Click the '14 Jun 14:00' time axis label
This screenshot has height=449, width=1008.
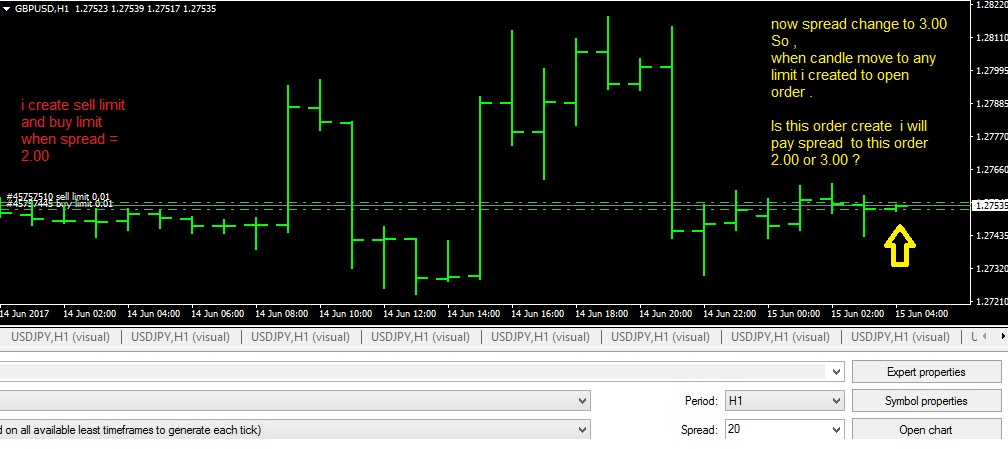click(474, 314)
